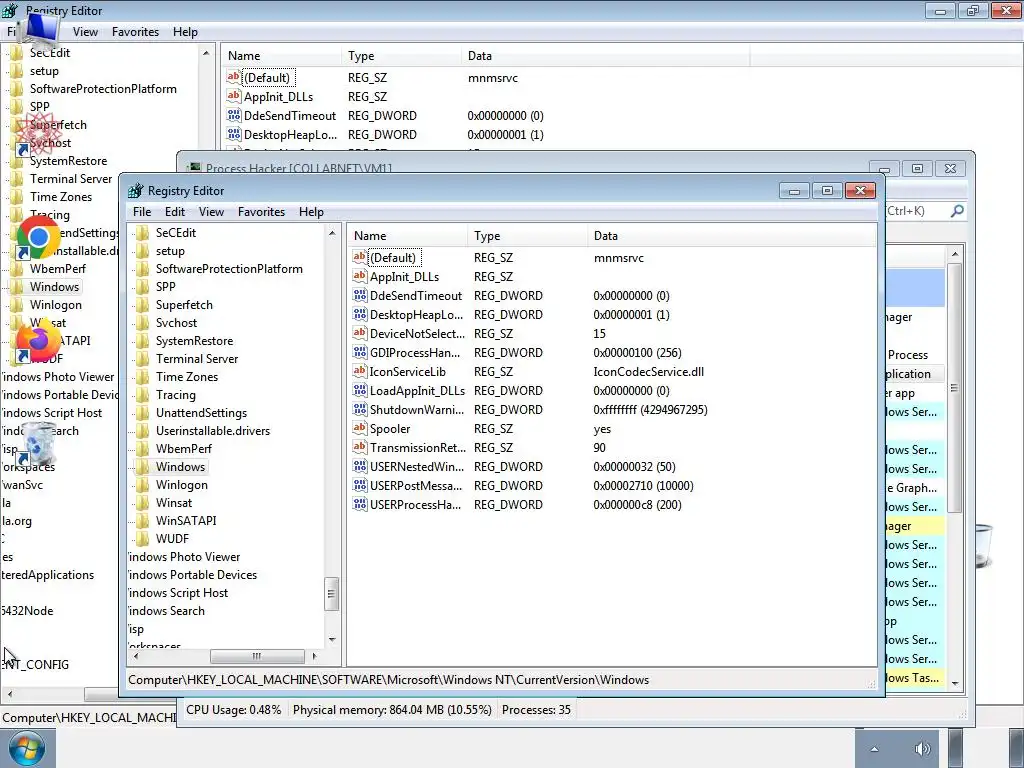Click the USERNestedWin... DWORD icon

point(359,466)
